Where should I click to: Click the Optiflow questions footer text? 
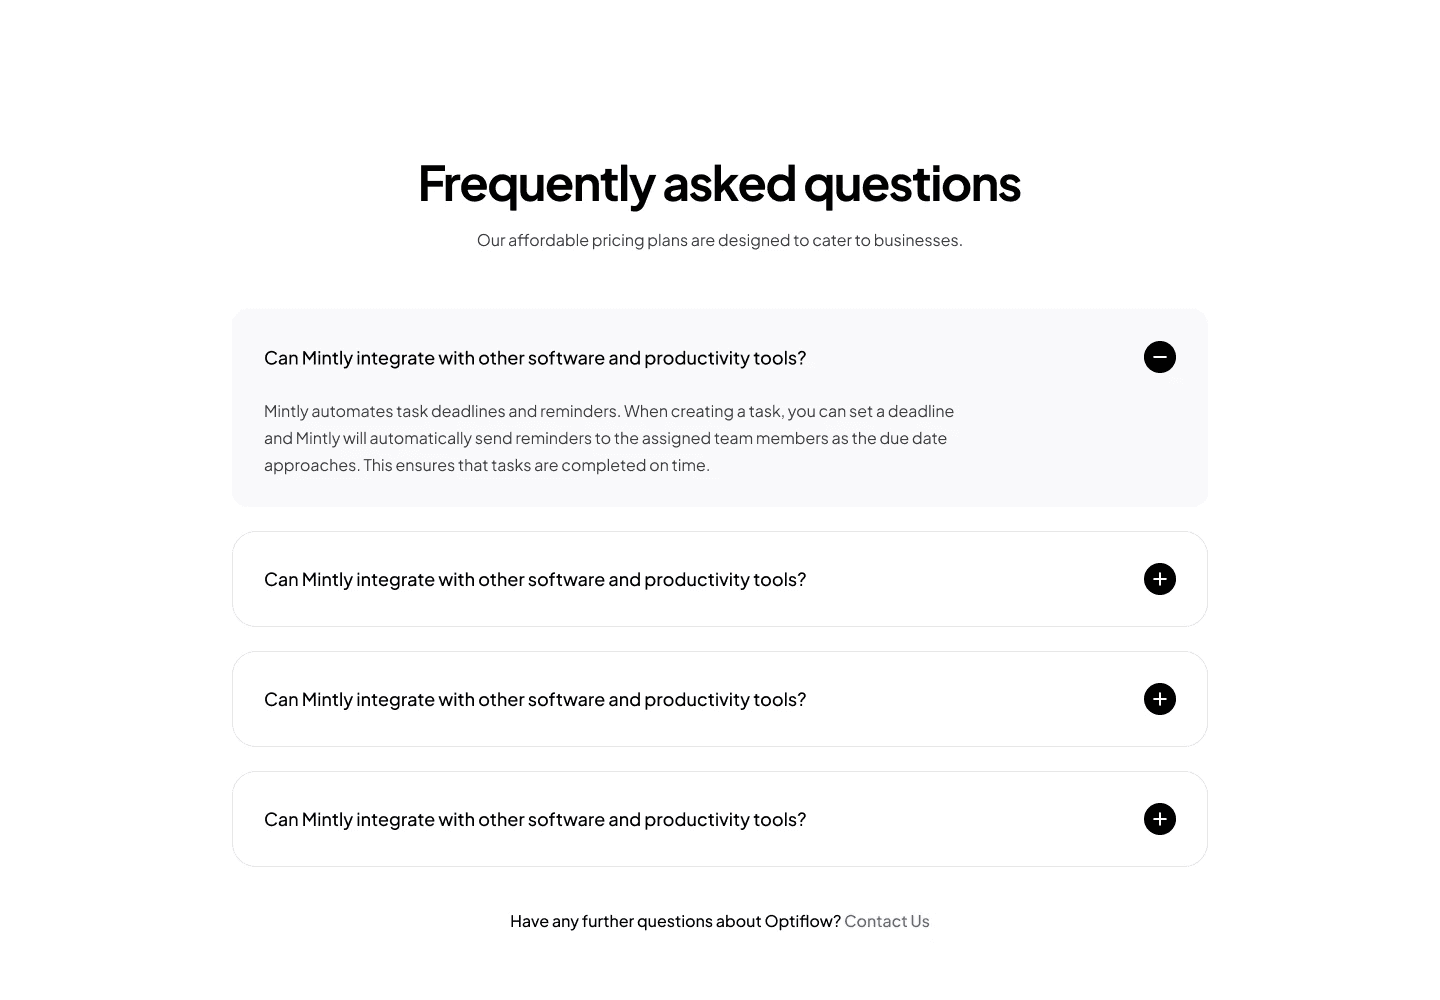[x=675, y=921]
